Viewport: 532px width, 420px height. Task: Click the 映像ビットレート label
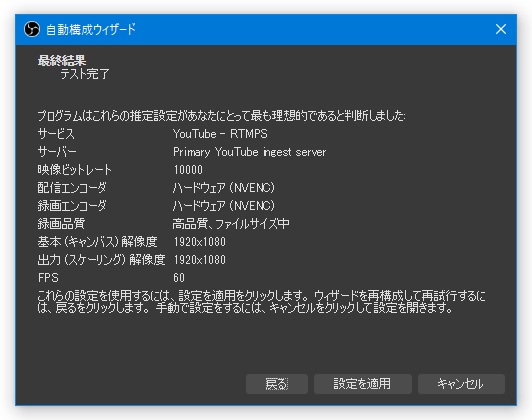[74, 170]
